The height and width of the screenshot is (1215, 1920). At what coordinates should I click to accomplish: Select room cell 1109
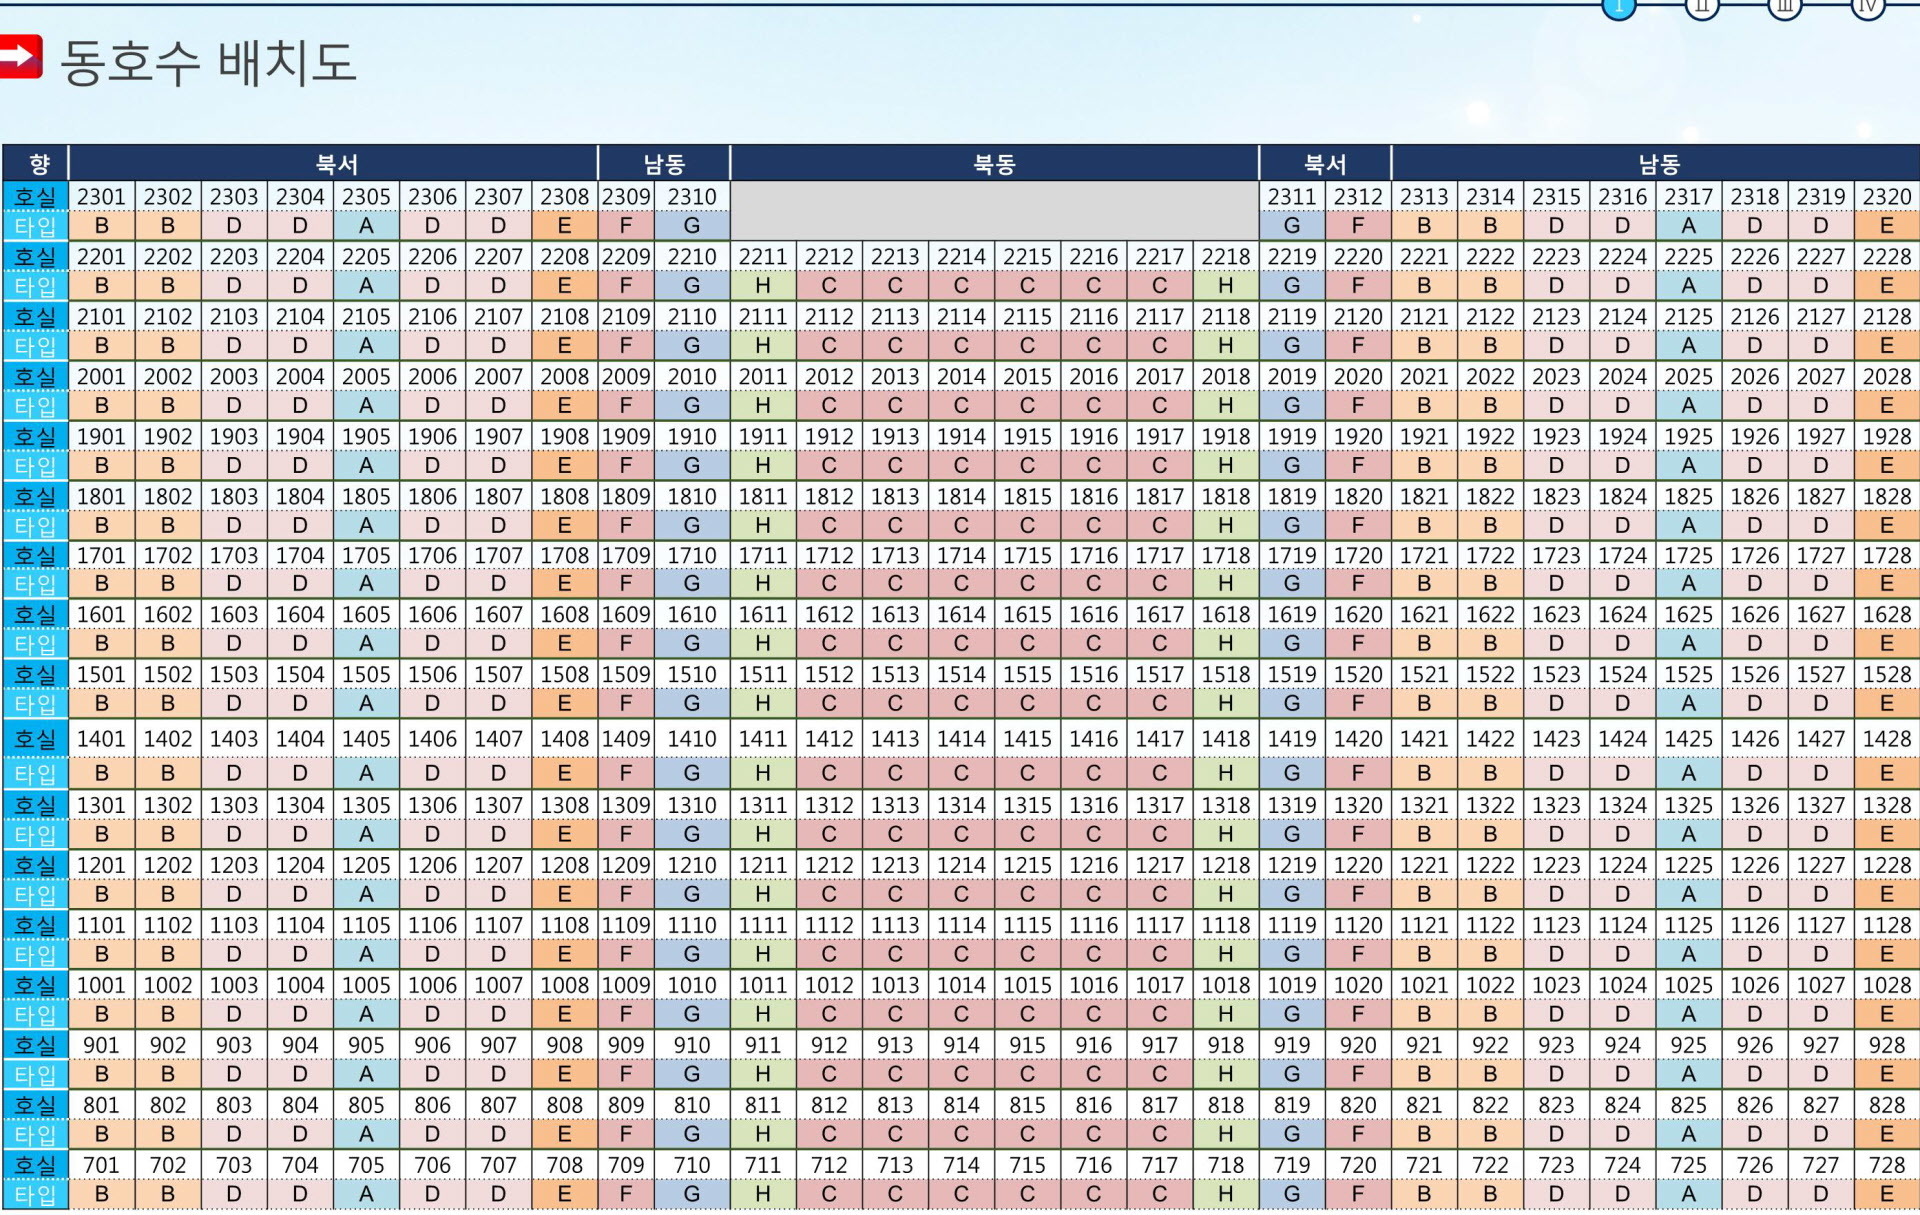pos(626,926)
